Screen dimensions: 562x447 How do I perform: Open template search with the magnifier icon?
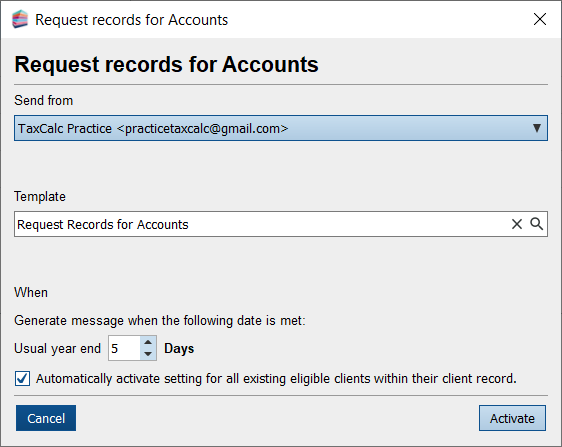537,224
